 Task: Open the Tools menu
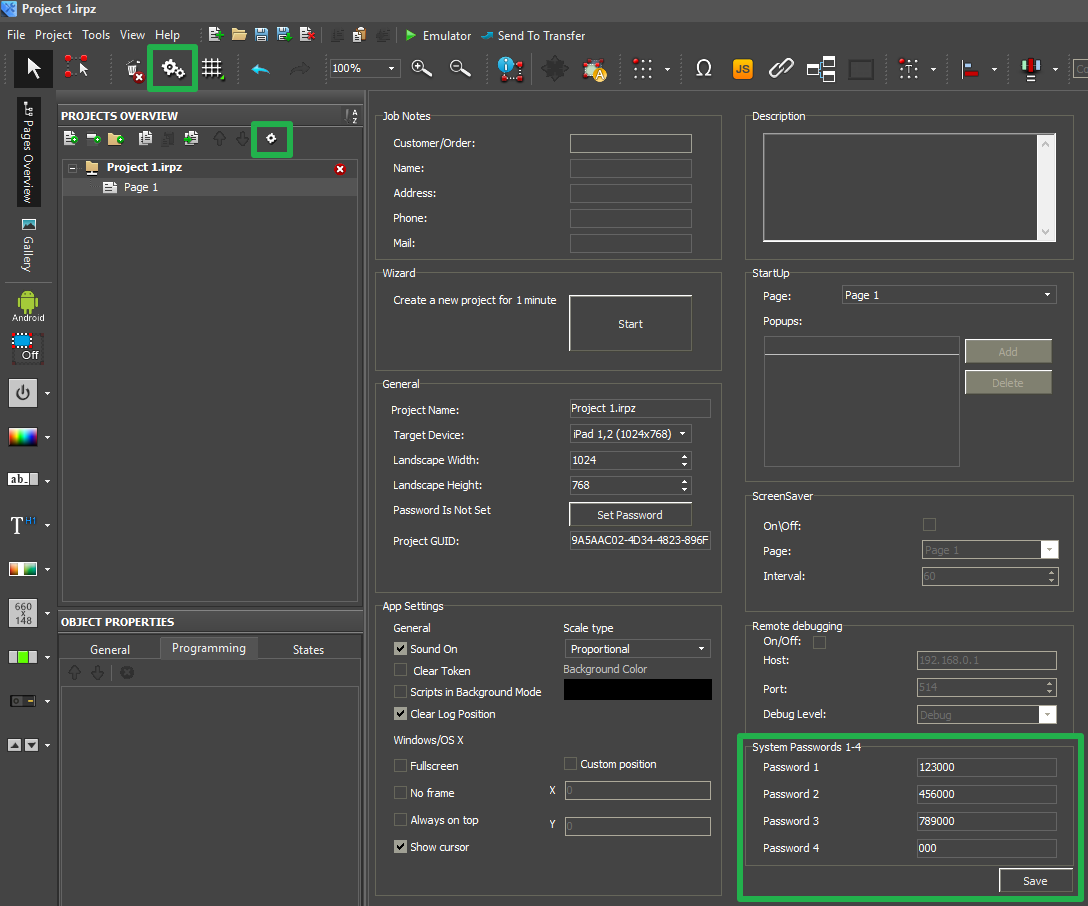tap(96, 35)
